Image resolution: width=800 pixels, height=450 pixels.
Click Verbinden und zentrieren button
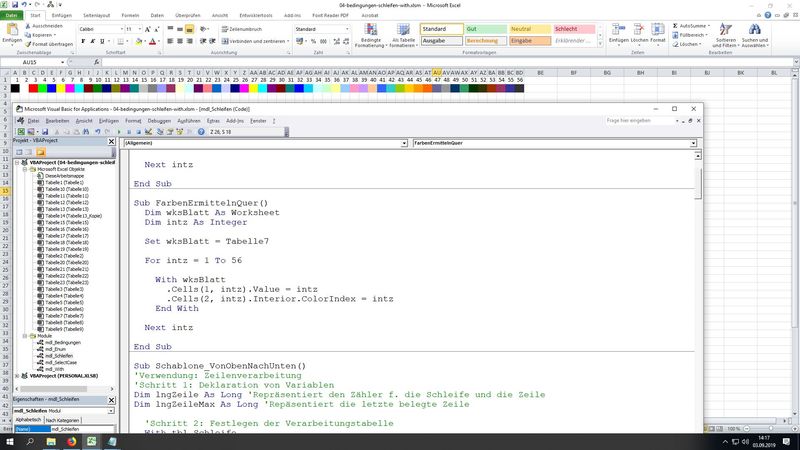click(255, 41)
